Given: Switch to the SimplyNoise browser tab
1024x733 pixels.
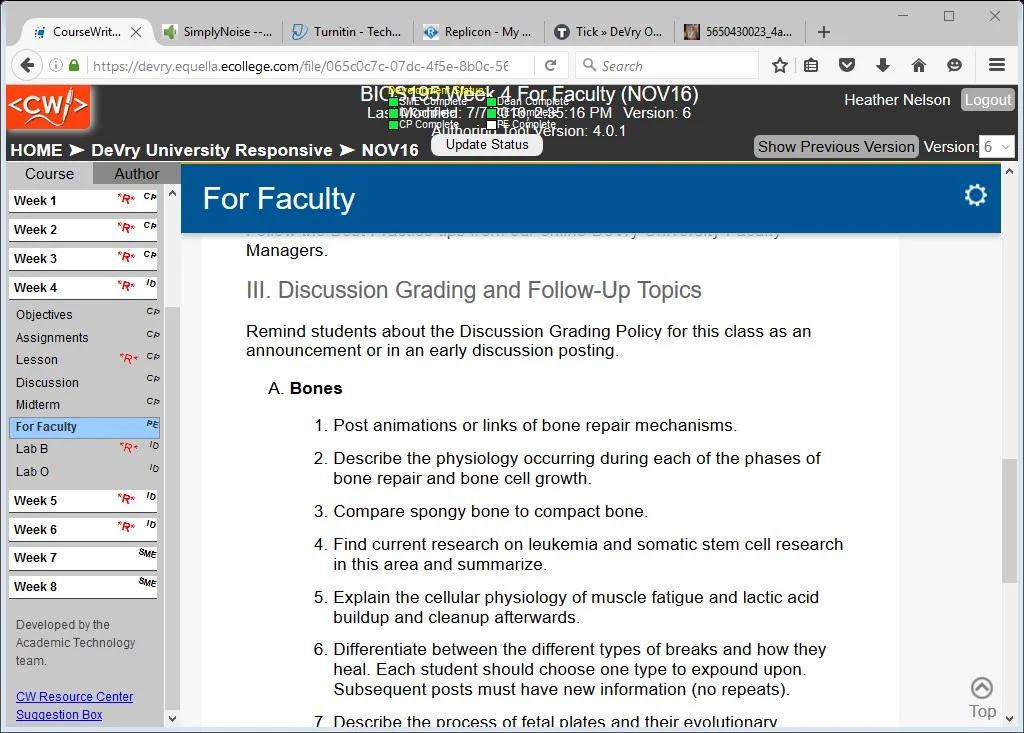Looking at the screenshot, I should click(x=218, y=31).
